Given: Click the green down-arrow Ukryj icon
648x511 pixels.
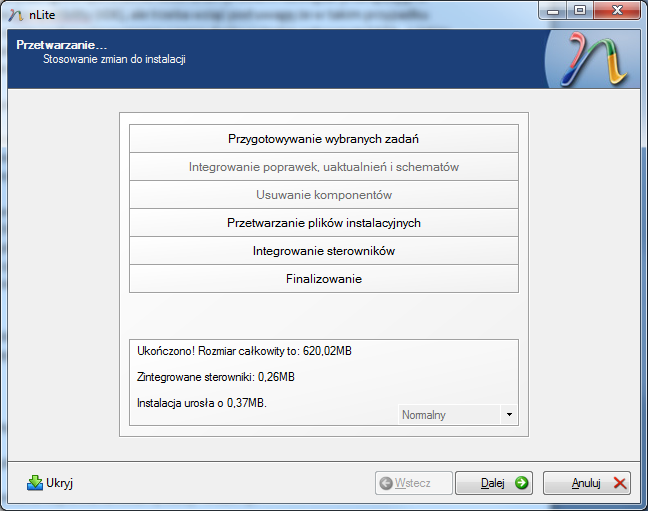Looking at the screenshot, I should click(x=35, y=483).
